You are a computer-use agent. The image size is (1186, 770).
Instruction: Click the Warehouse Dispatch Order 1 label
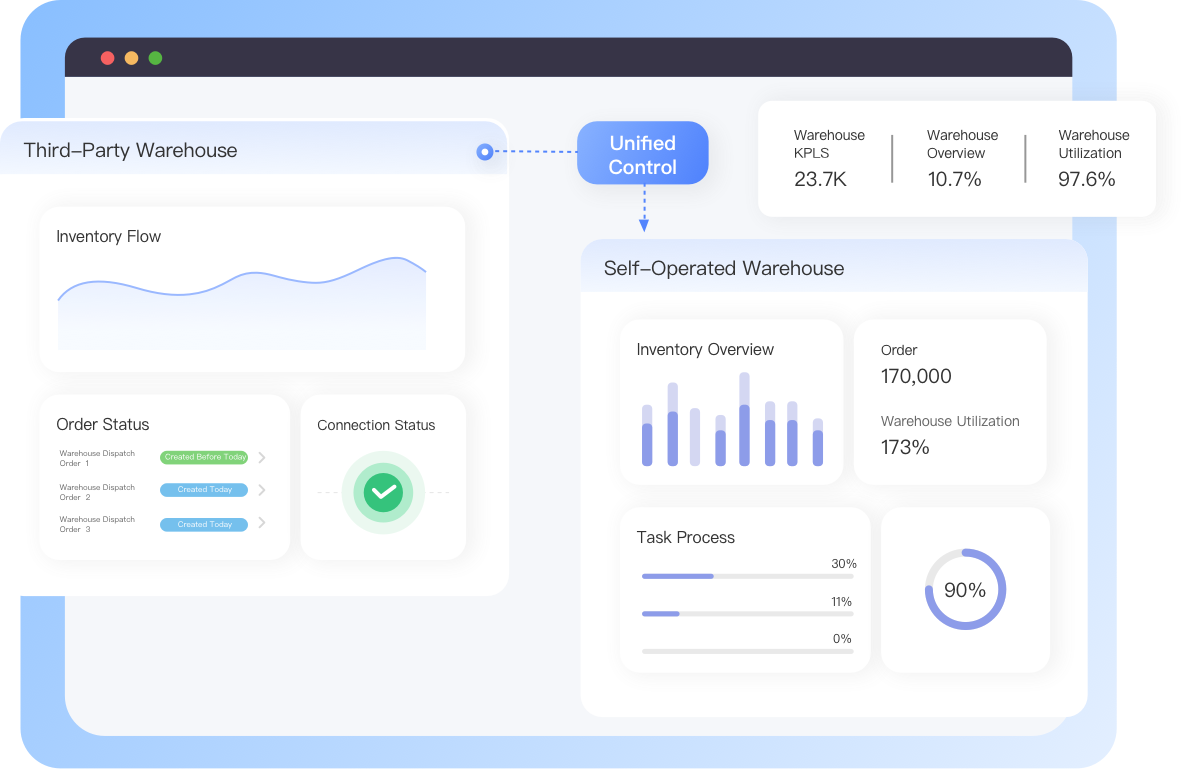pos(97,458)
